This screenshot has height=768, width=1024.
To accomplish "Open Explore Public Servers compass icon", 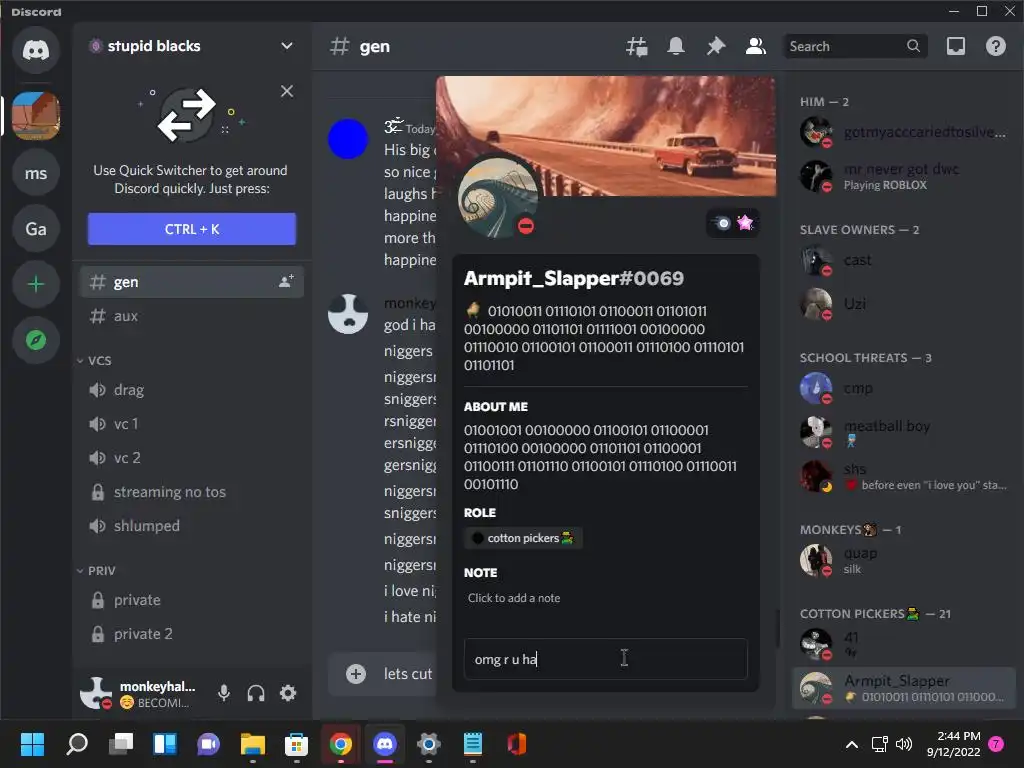I will pyautogui.click(x=36, y=340).
